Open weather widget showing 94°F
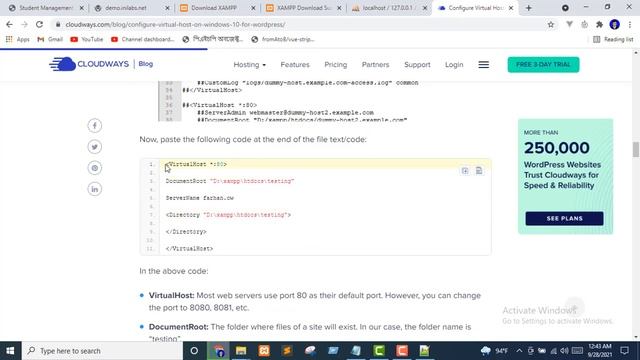The image size is (640, 360). [x=494, y=351]
